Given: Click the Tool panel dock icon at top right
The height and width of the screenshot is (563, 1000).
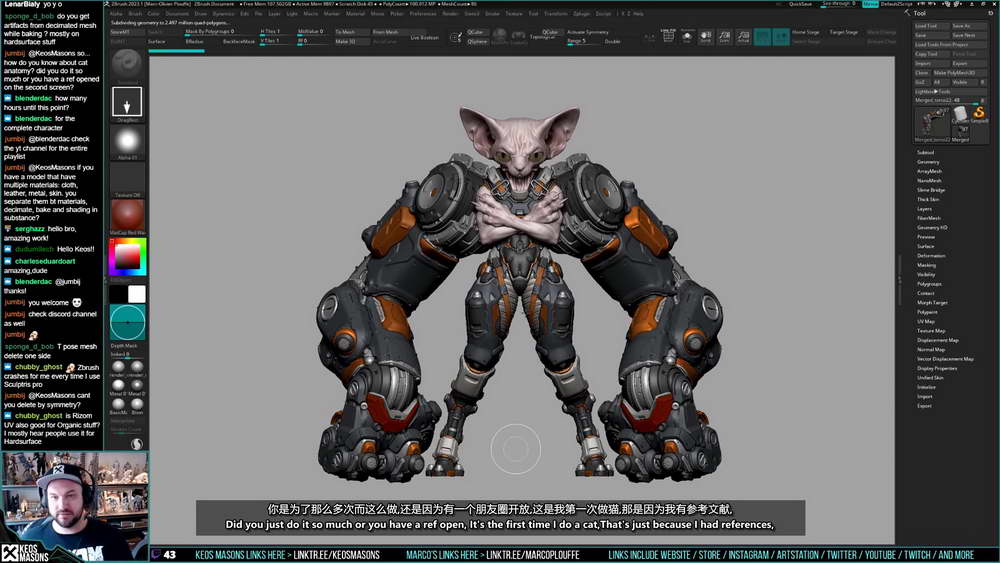Looking at the screenshot, I should pyautogui.click(x=990, y=13).
